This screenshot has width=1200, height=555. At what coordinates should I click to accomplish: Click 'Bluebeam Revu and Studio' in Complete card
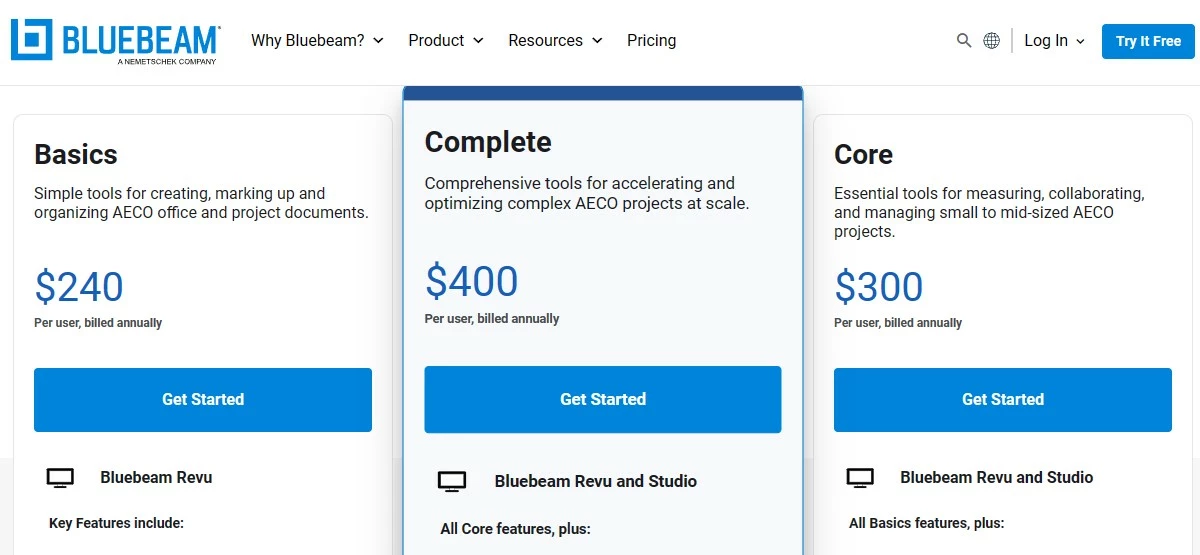point(596,482)
